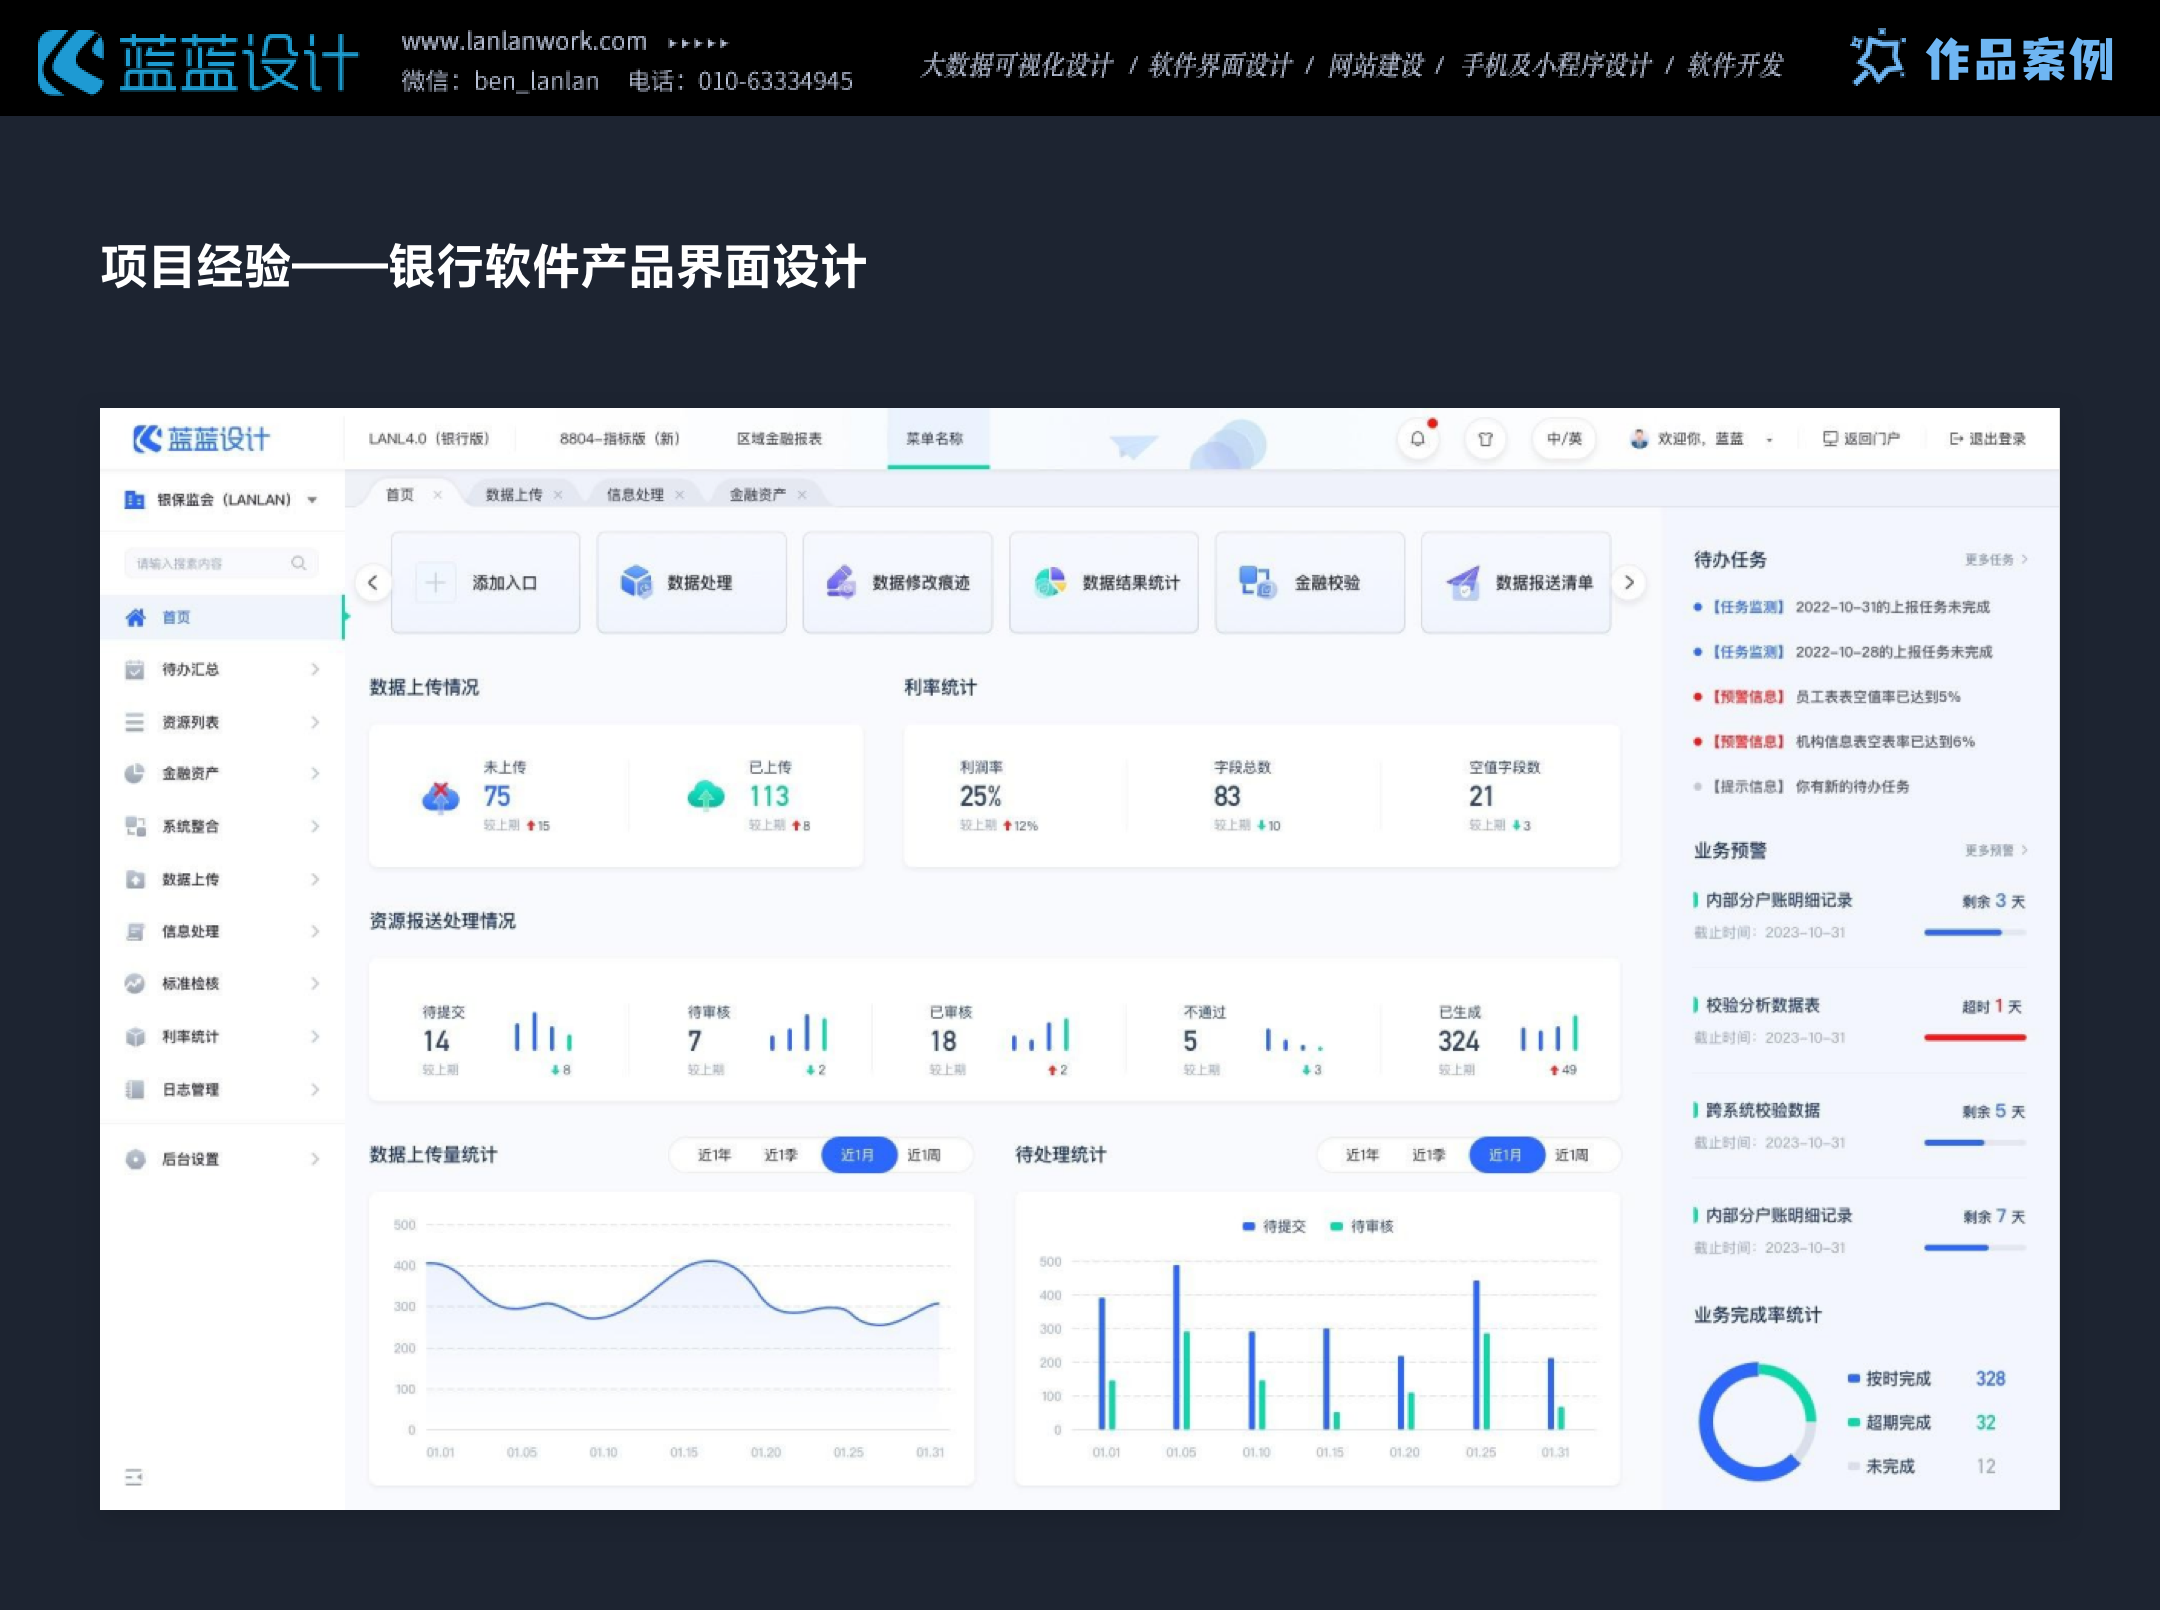Switch to 区域金融报表 top menu
The height and width of the screenshot is (1610, 2160).
pos(779,439)
